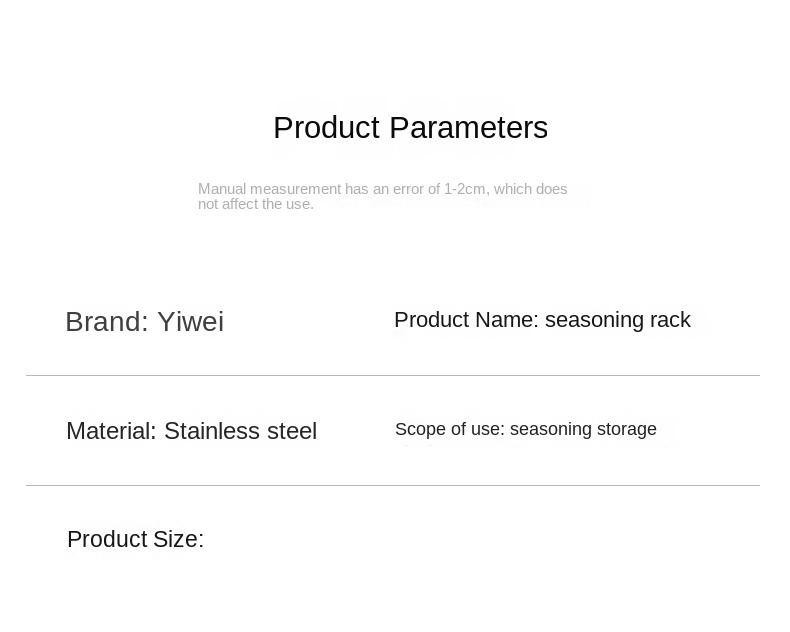The height and width of the screenshot is (632, 790).
Task: Click "not affect the use." line
Action: (255, 204)
